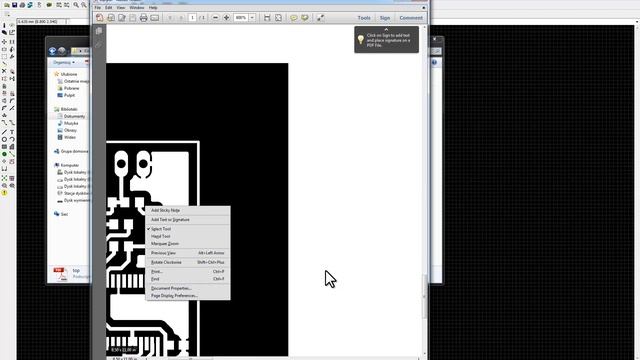This screenshot has height=360, width=640.
Task: Select the Move tool in the PCB editor palette
Action: click(4, 42)
